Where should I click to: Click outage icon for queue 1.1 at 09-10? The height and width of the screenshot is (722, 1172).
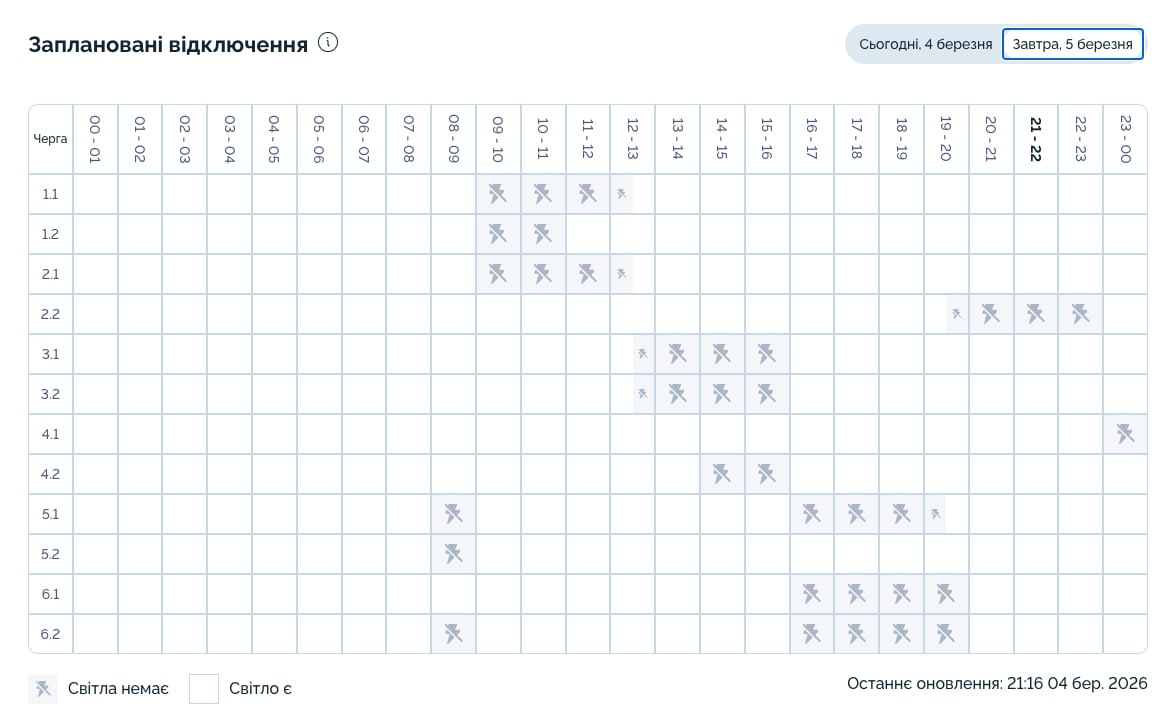pyautogui.click(x=498, y=194)
